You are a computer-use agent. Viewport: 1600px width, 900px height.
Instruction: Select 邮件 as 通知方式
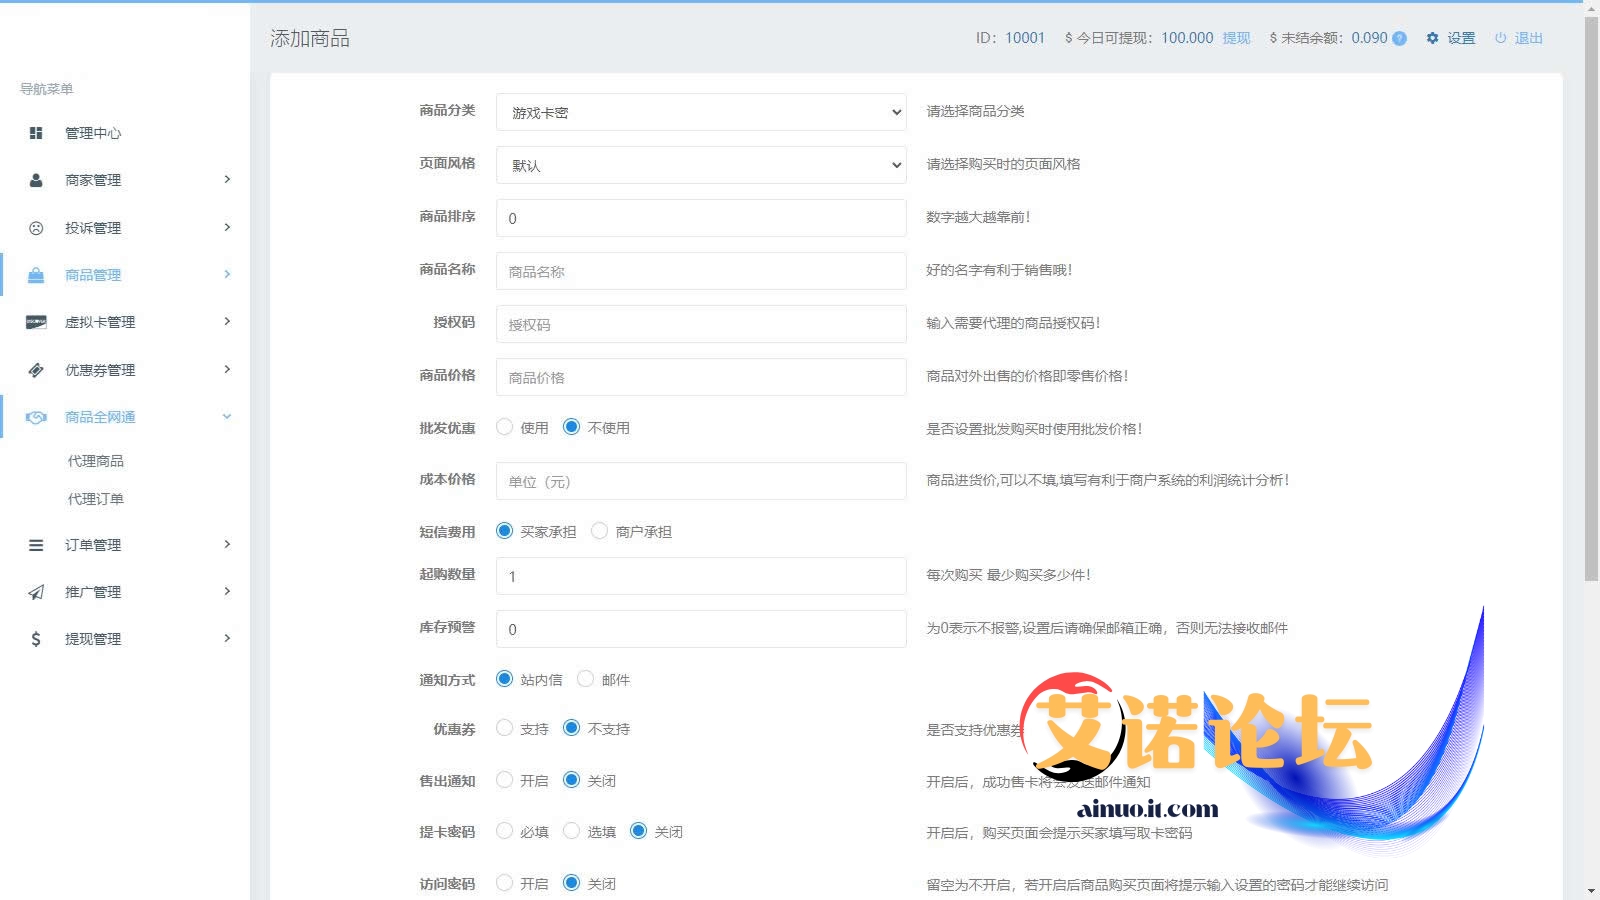pyautogui.click(x=586, y=679)
